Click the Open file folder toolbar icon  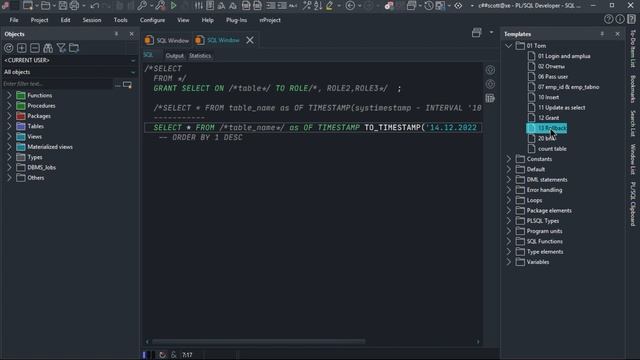[x=45, y=5]
